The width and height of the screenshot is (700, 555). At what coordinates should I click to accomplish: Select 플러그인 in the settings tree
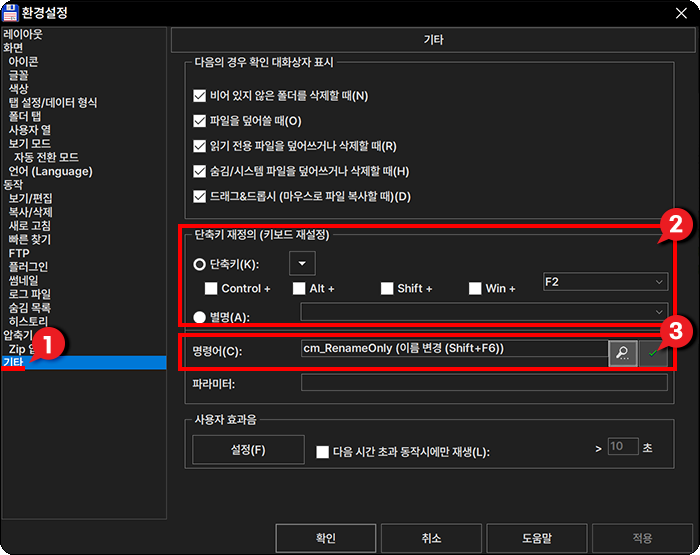(29, 267)
